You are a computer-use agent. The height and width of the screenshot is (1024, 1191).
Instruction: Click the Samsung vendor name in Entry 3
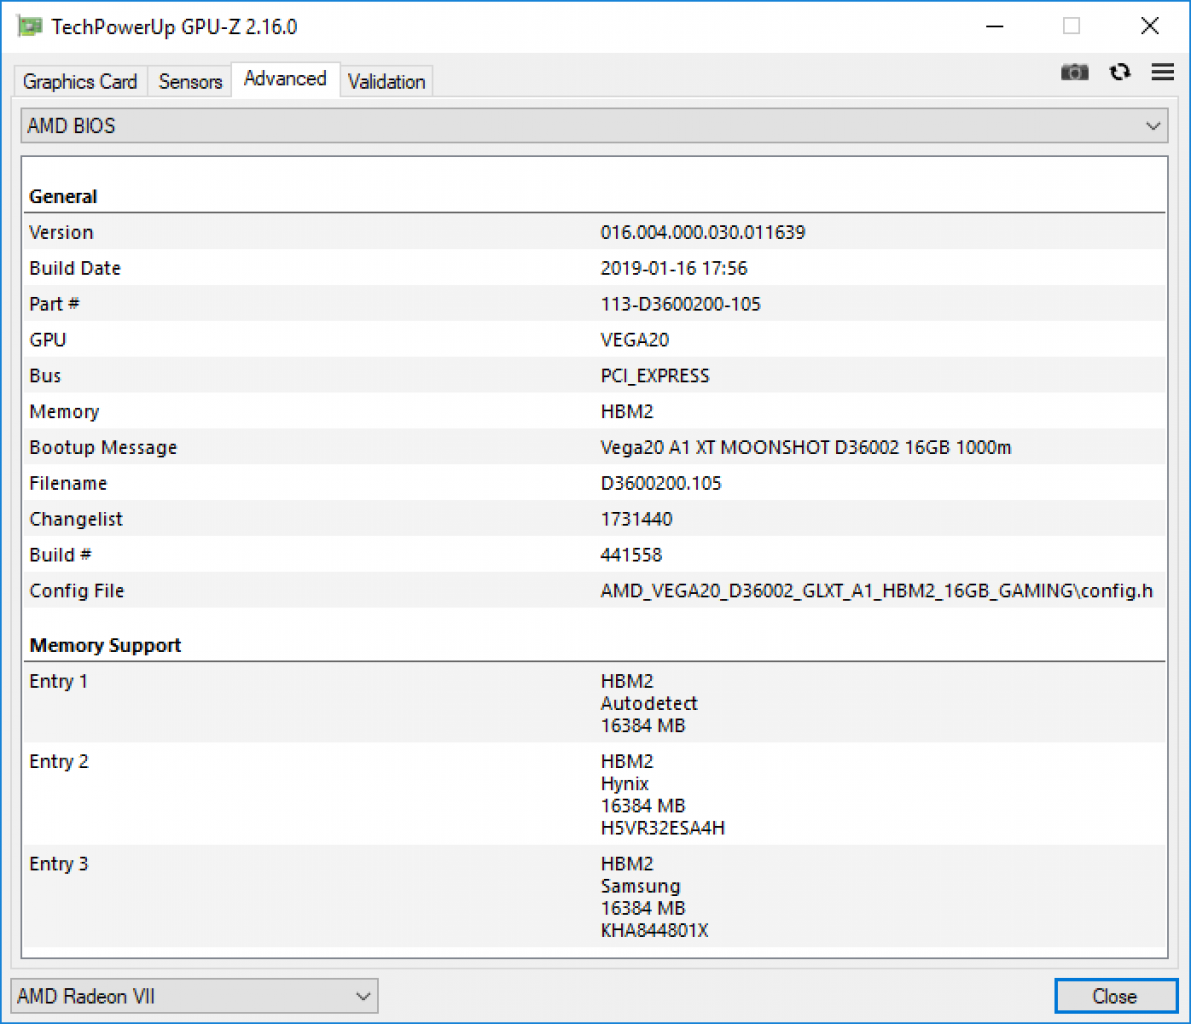click(x=640, y=886)
